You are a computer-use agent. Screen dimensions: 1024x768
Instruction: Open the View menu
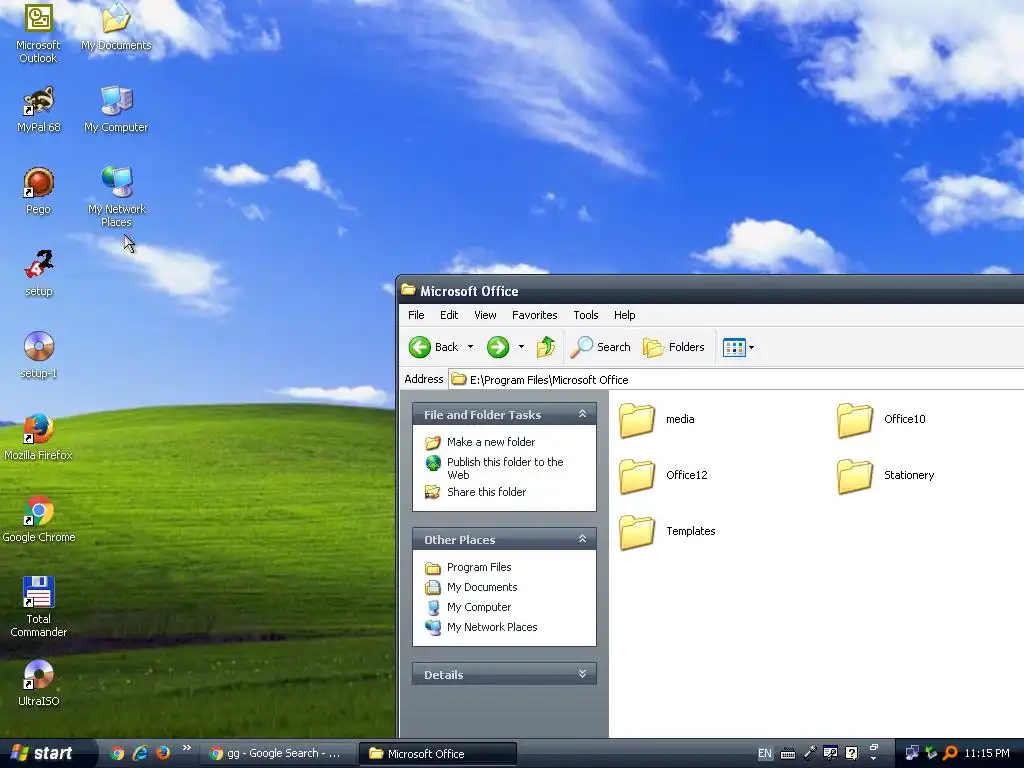[x=485, y=315]
